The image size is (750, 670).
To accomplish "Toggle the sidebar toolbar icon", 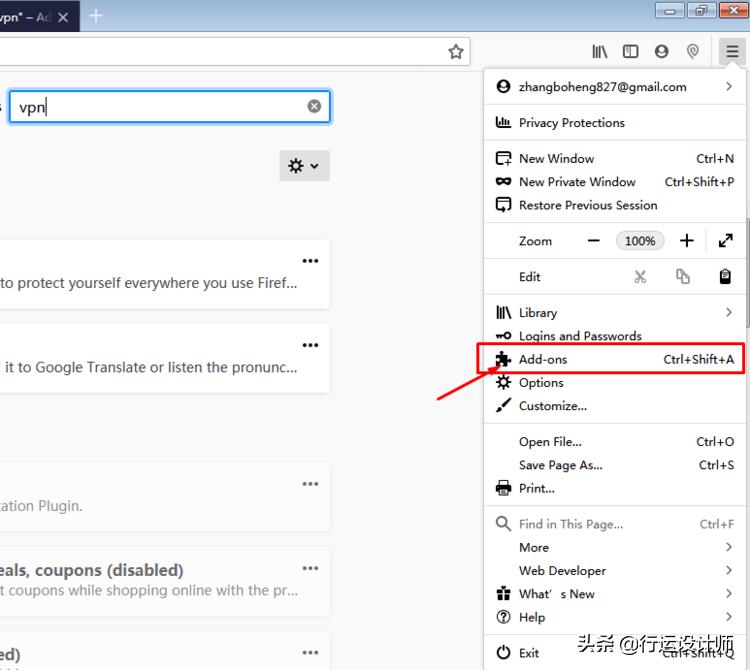I will coord(630,51).
